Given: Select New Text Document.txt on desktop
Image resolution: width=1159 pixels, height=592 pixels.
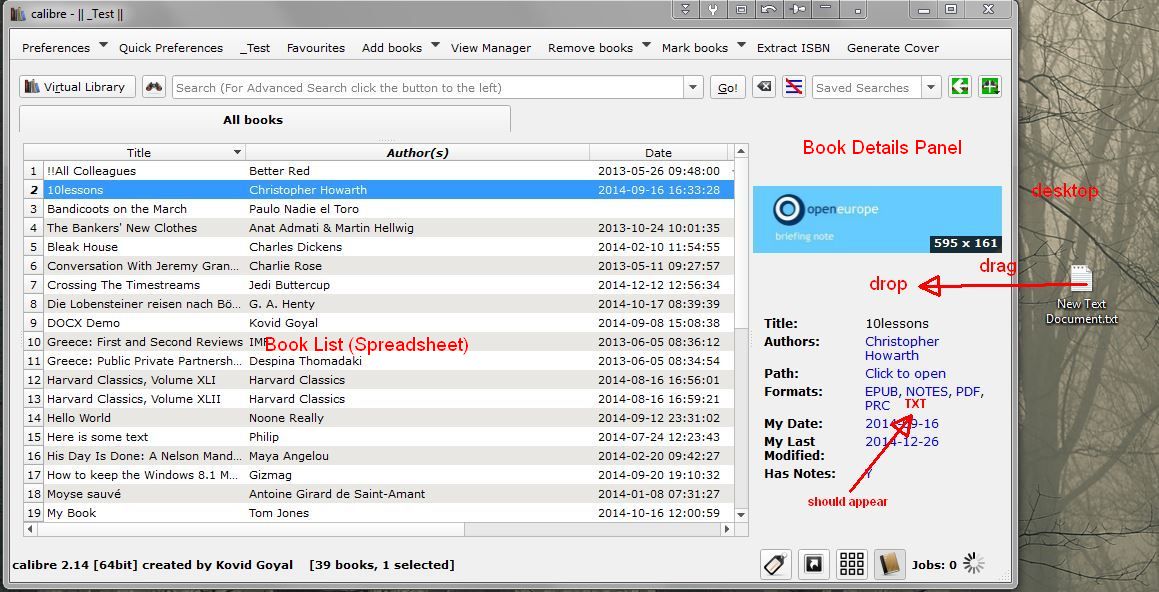Looking at the screenshot, I should [x=1081, y=295].
